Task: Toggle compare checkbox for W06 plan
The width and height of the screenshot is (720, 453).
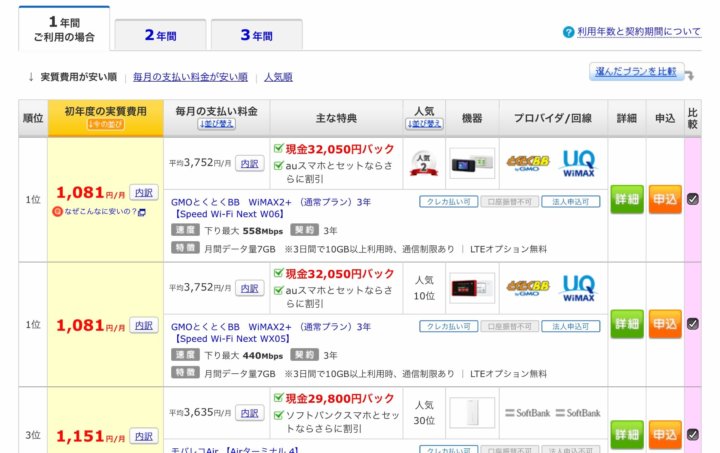Action: coord(692,199)
